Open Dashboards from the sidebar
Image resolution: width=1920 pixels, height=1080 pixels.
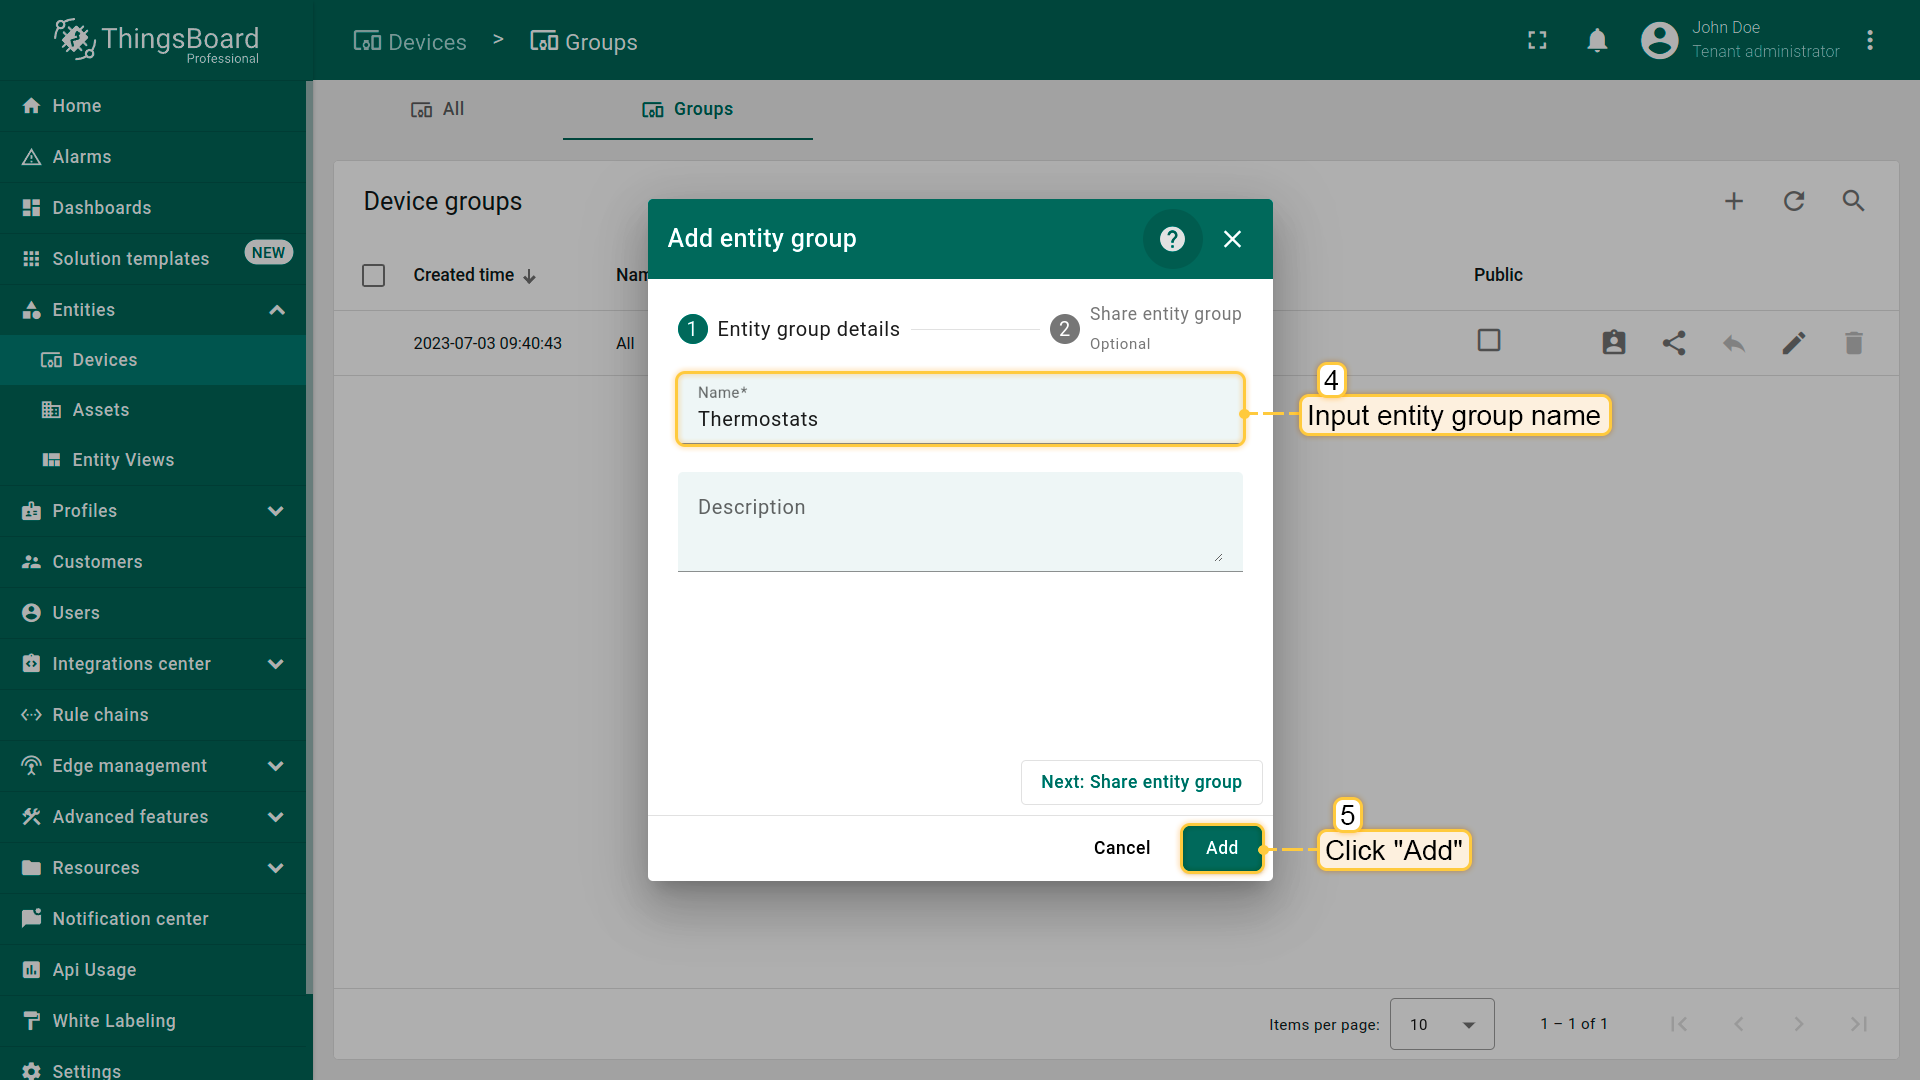pyautogui.click(x=102, y=208)
